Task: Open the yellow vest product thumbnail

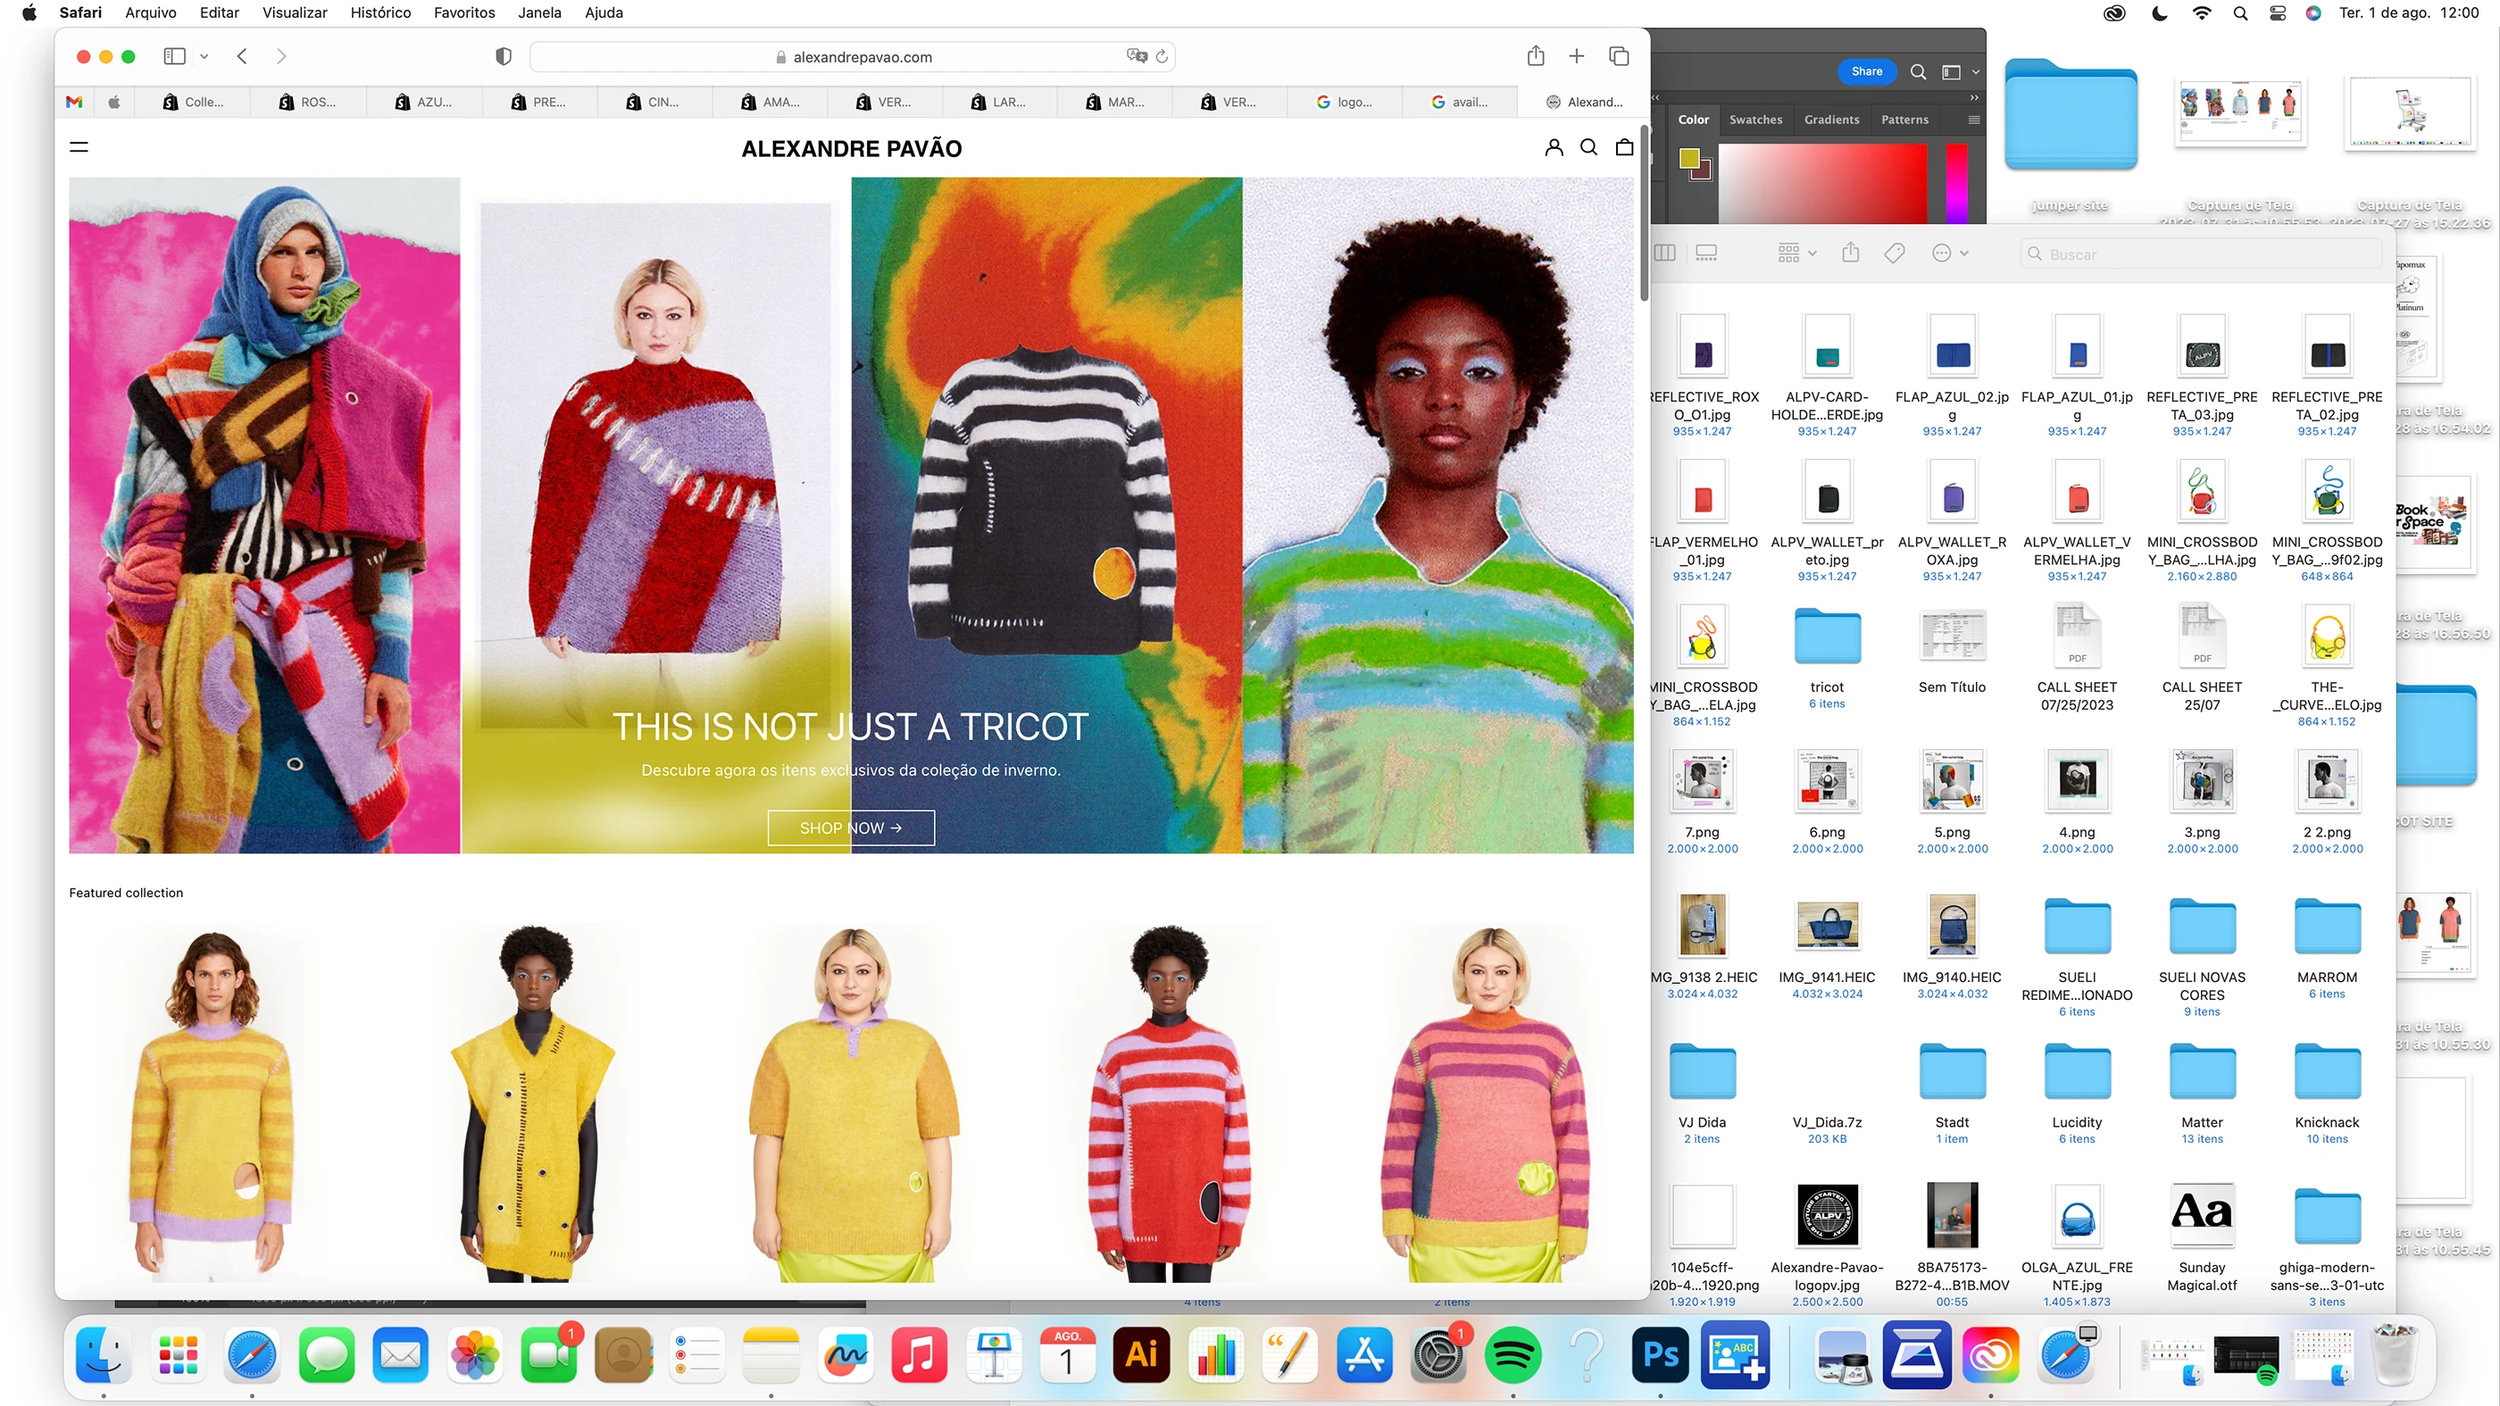Action: (532, 1103)
